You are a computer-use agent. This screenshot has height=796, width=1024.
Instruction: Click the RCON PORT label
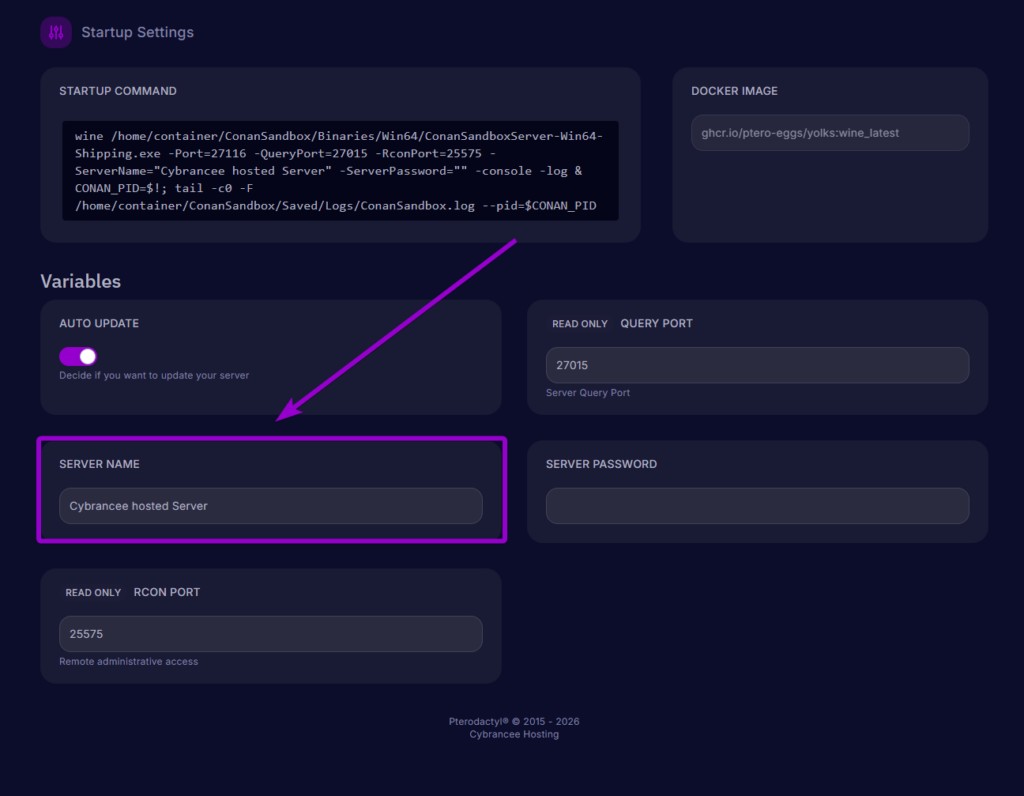pos(167,592)
